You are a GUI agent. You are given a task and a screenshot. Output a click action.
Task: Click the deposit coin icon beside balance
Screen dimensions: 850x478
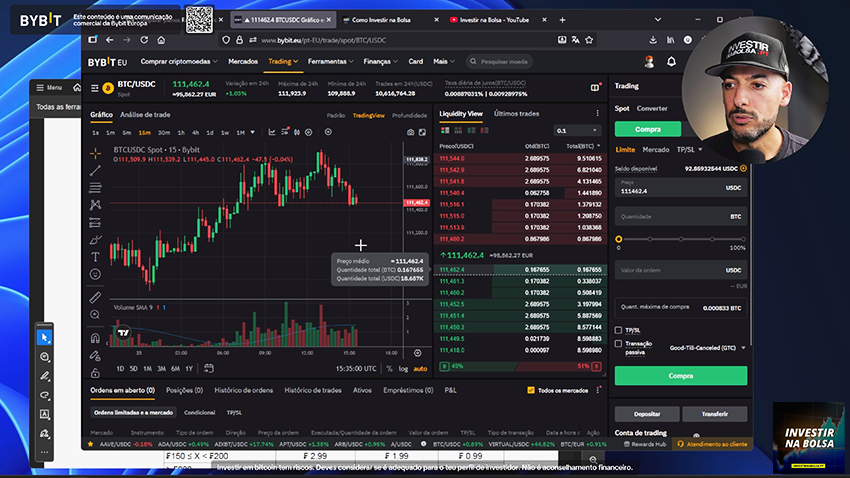[x=743, y=169]
